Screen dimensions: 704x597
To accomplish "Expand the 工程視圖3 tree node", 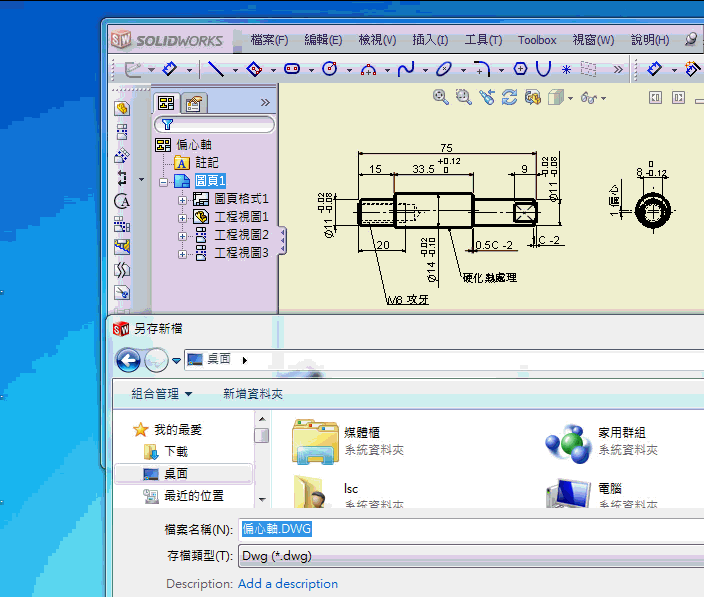I will click(182, 254).
